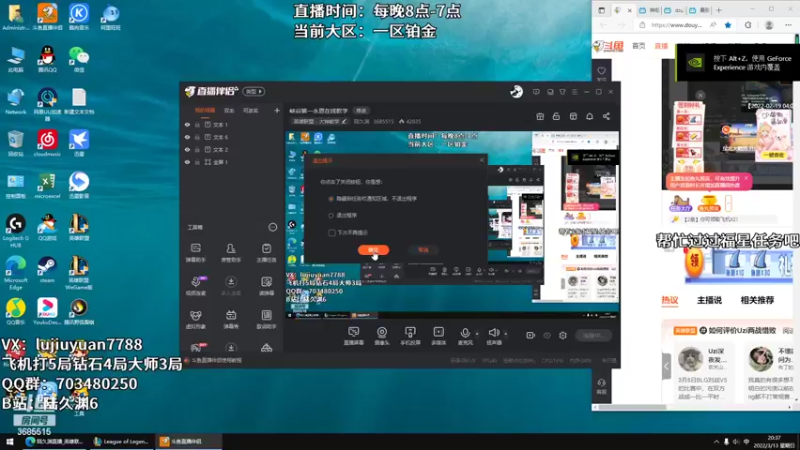The height and width of the screenshot is (450, 800).
Task: Toggle the lock on the 全屏 1 source
Action: [197, 162]
